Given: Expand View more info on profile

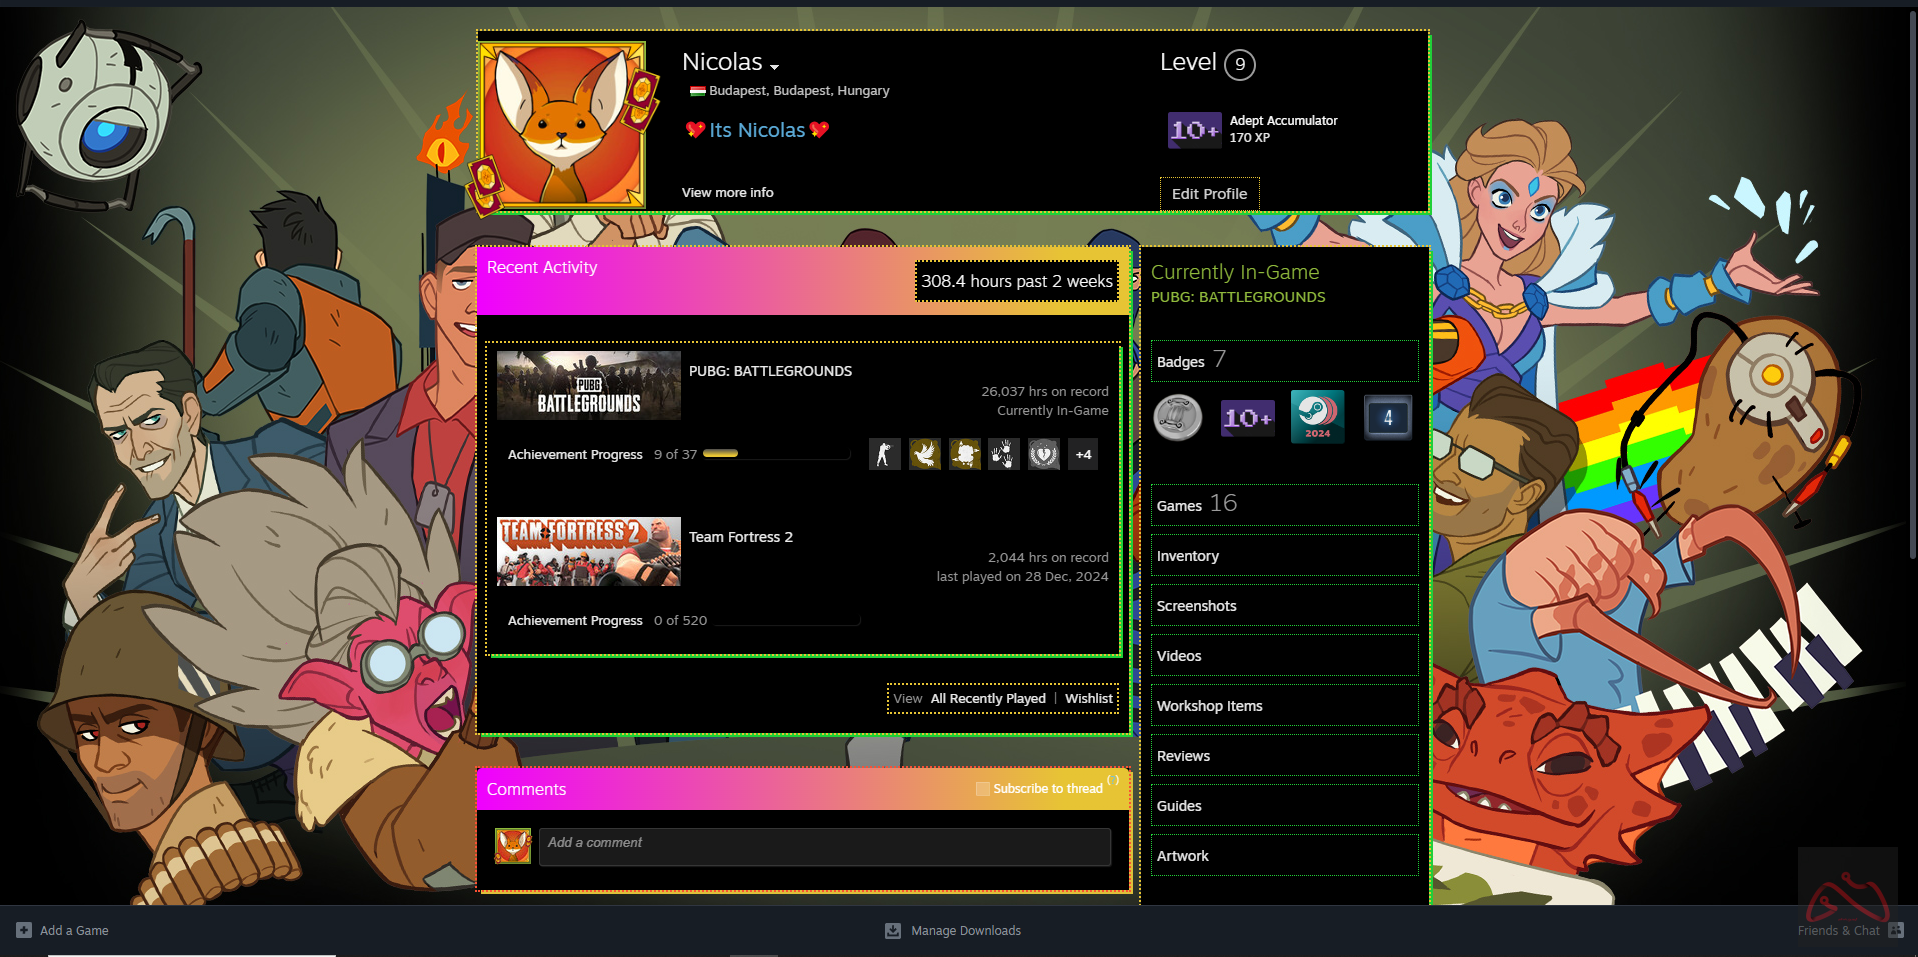Looking at the screenshot, I should coord(727,193).
